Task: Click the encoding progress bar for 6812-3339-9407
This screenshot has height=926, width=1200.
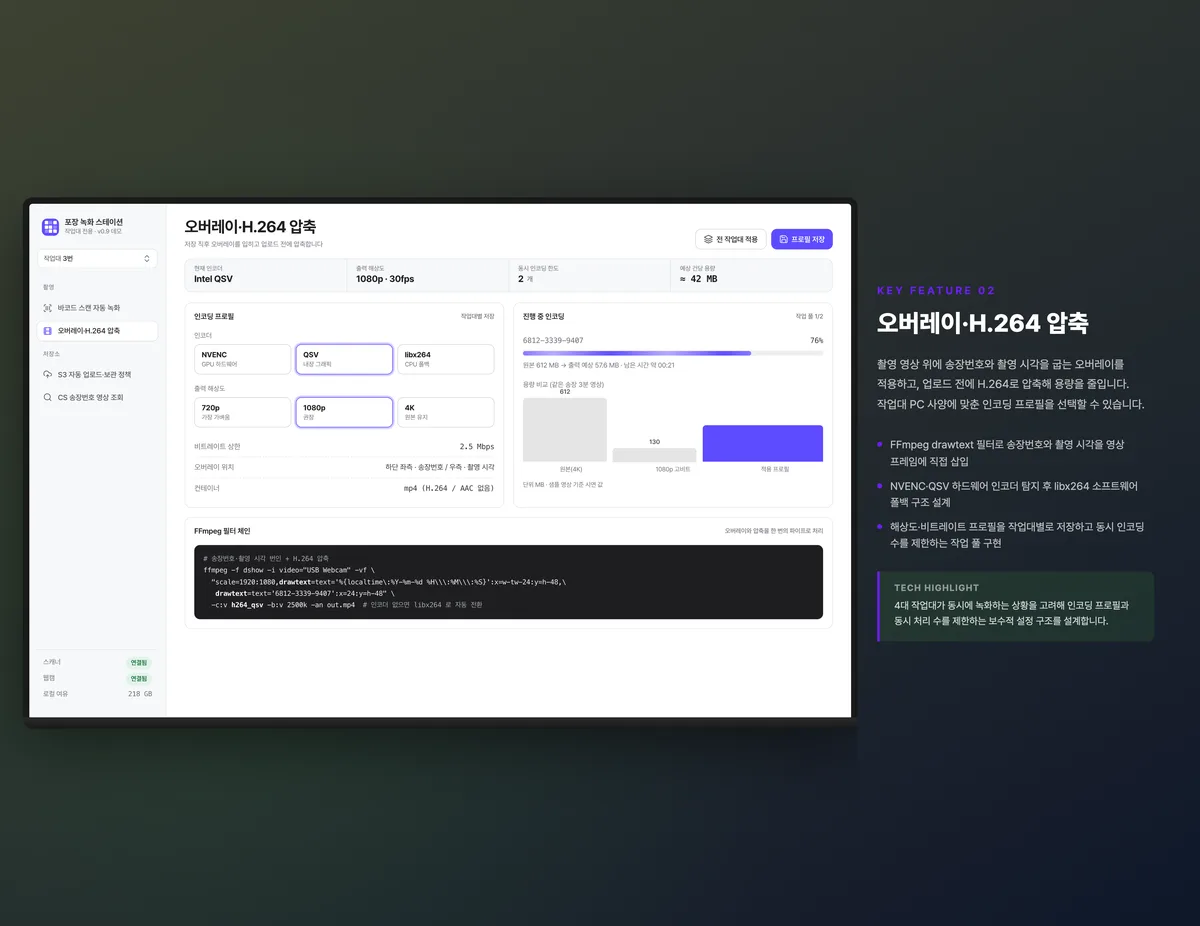Action: pos(673,353)
